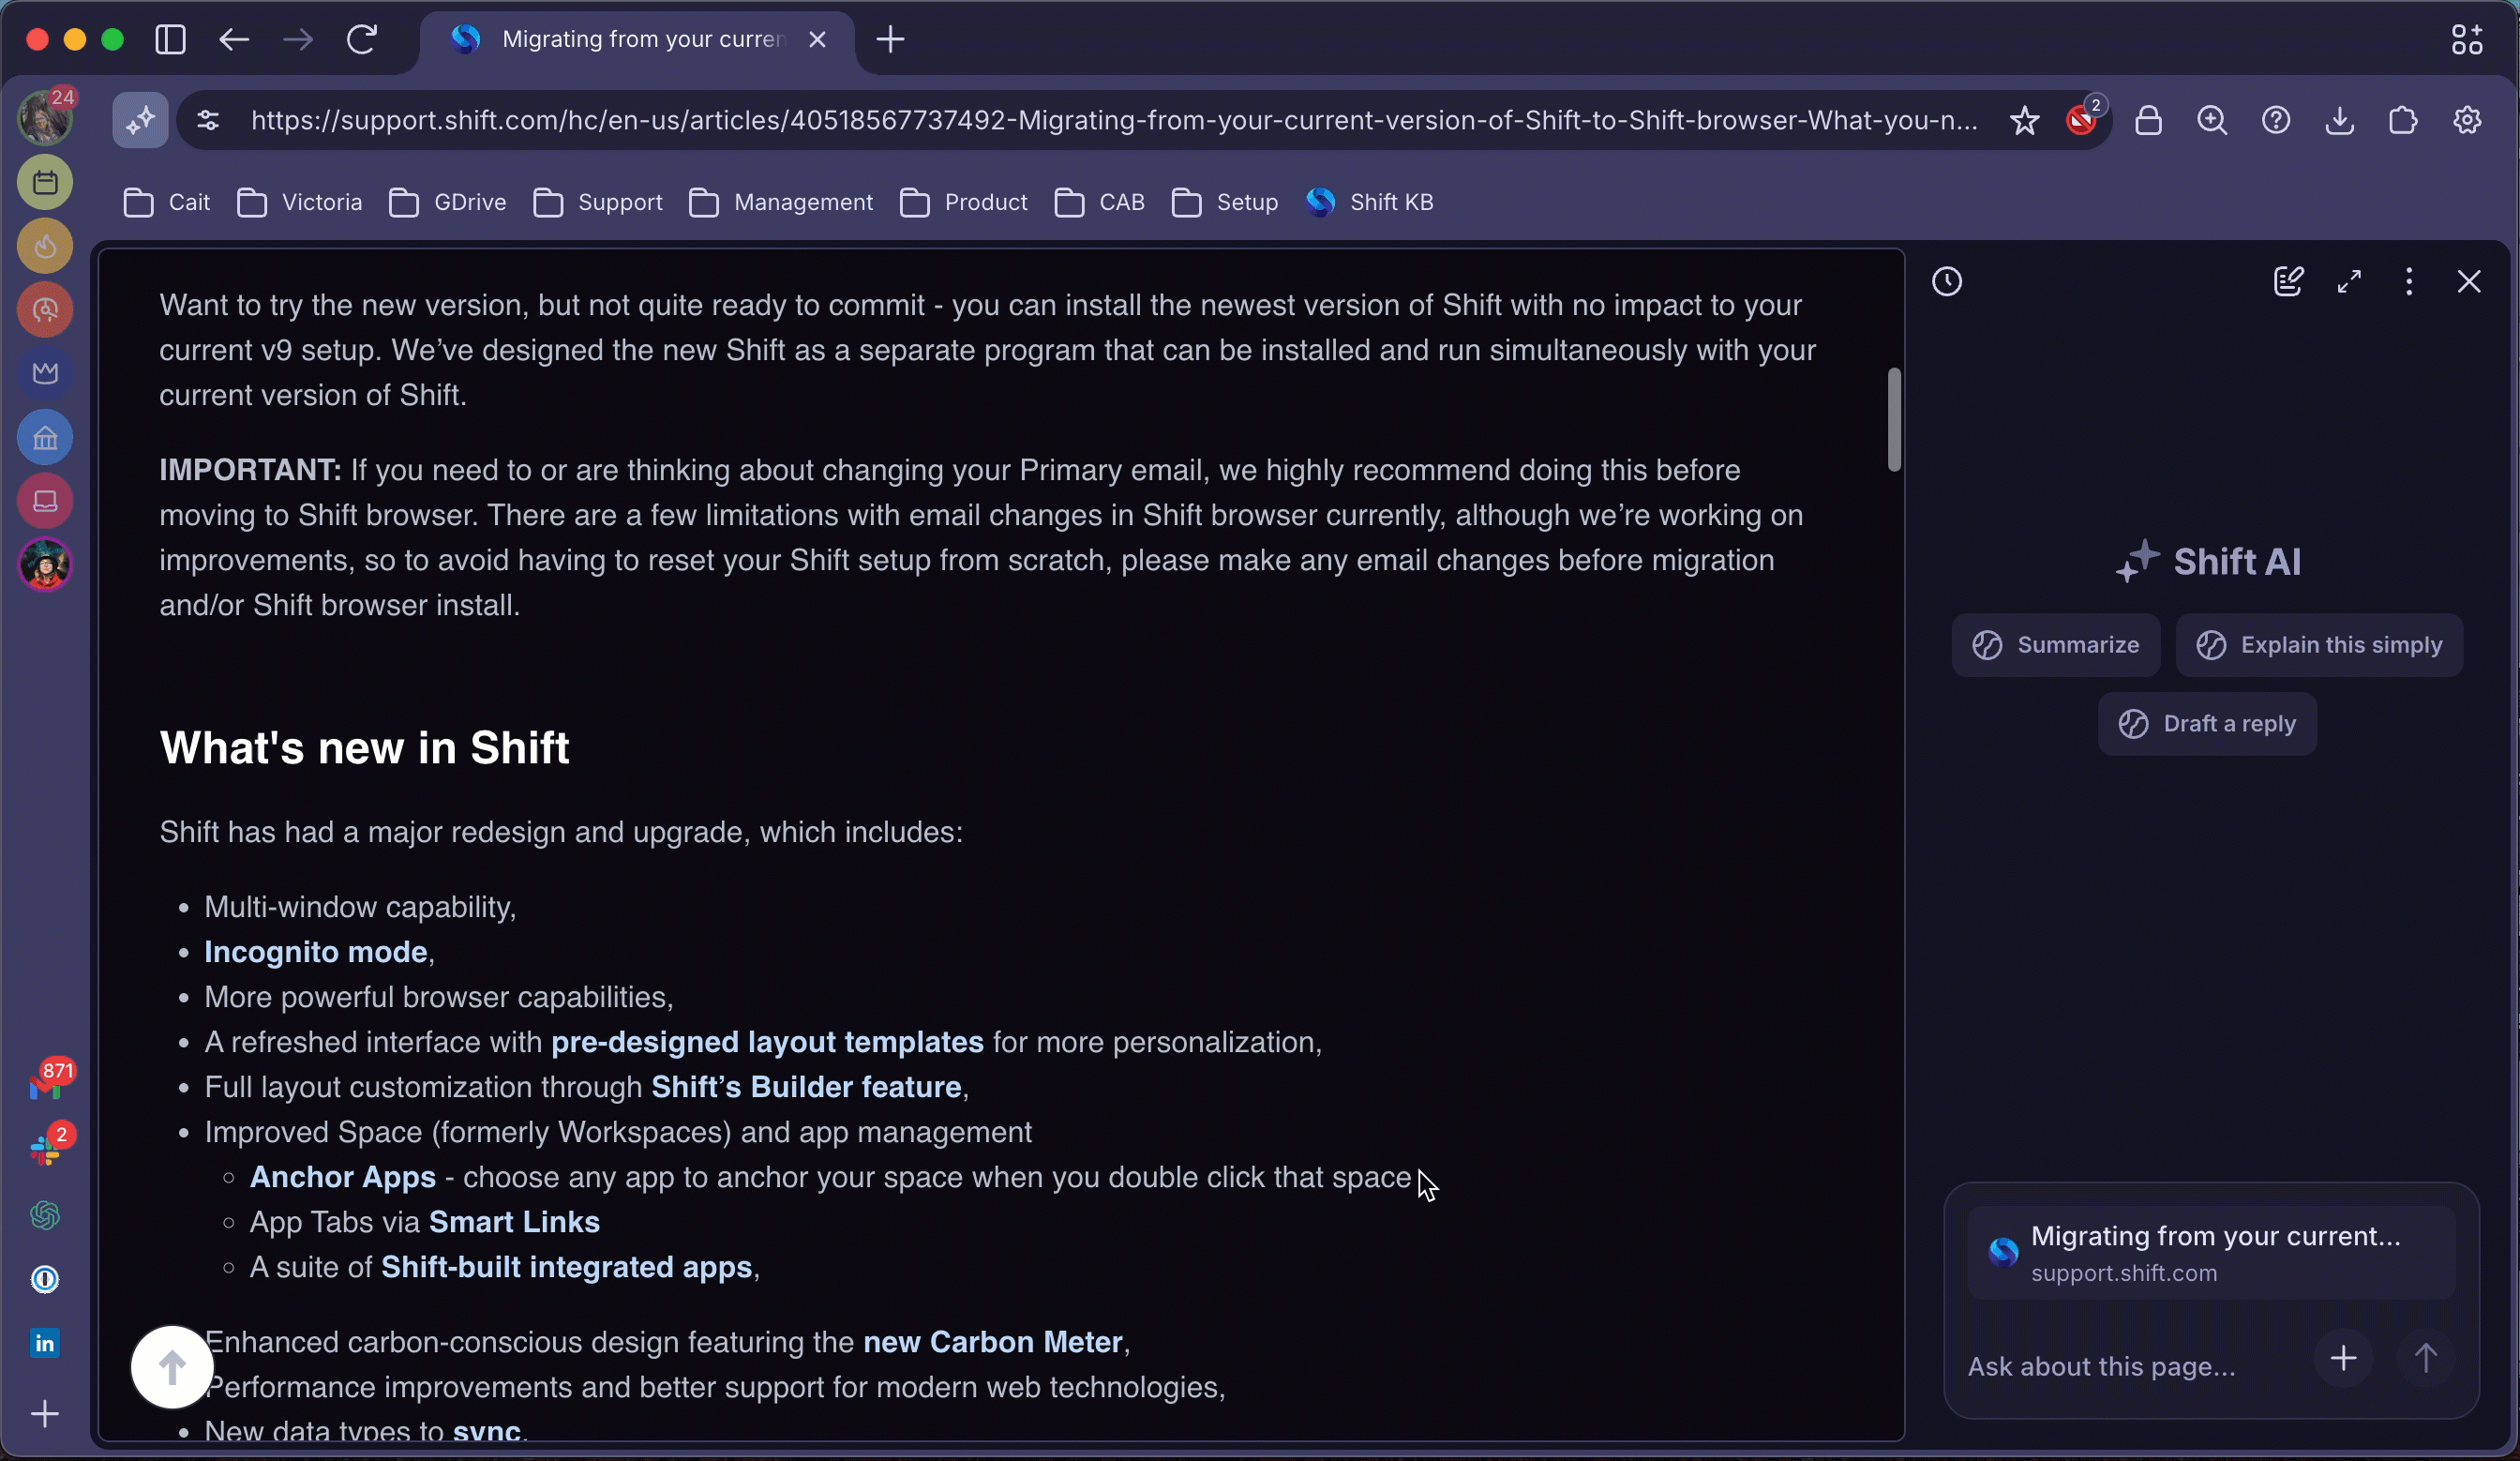Open the Setup bookmarks folder
The width and height of the screenshot is (2520, 1461).
(1225, 203)
